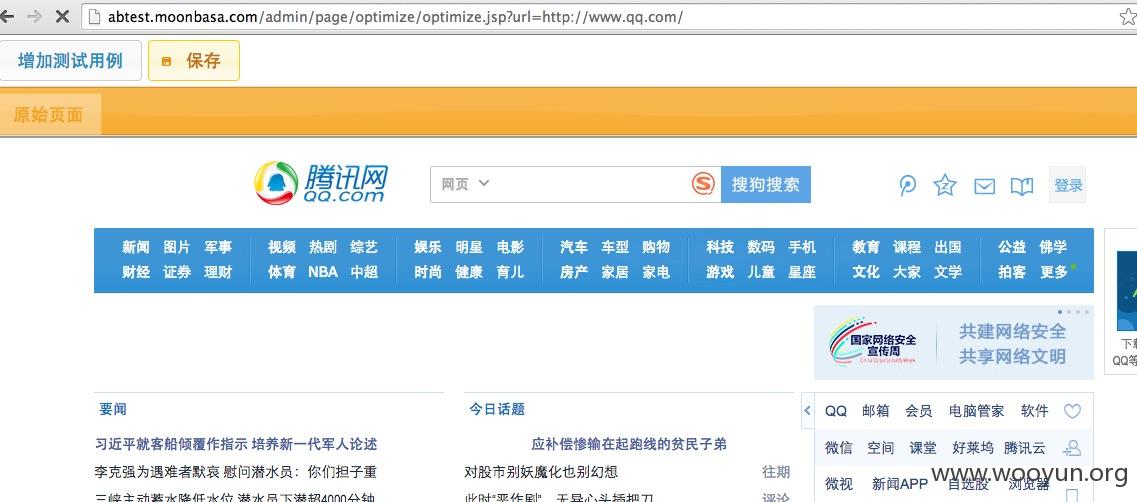
Task: Open topic 应补偿惨输在起跑线的贫民子弟
Action: click(x=629, y=444)
